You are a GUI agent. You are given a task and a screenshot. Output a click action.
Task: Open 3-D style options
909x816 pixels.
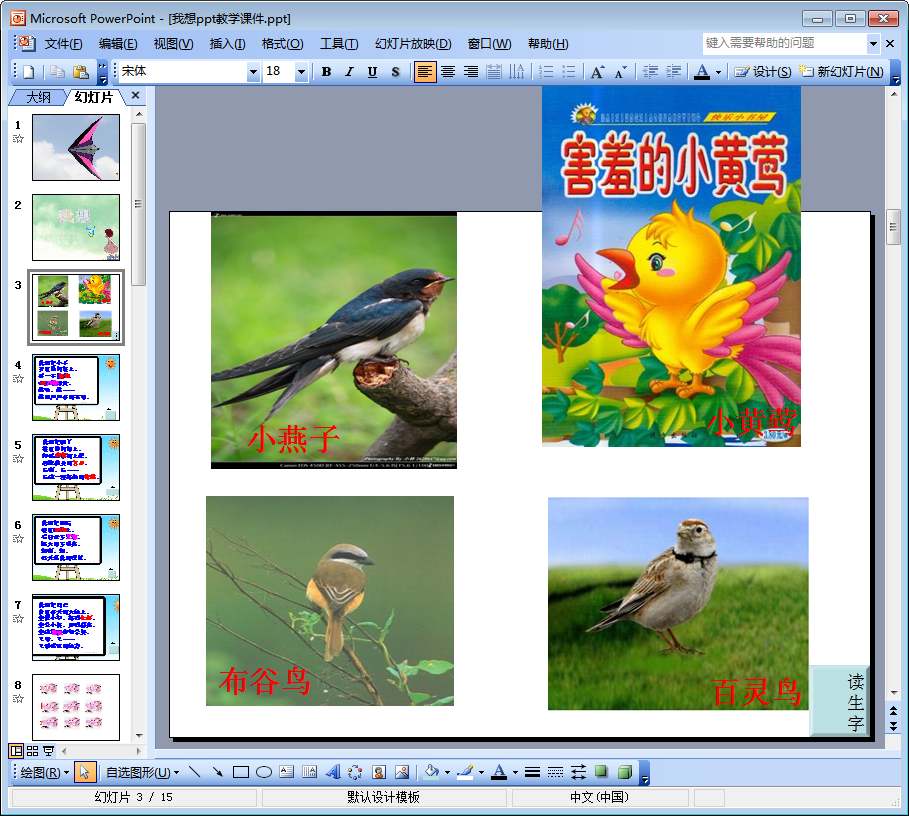(625, 772)
